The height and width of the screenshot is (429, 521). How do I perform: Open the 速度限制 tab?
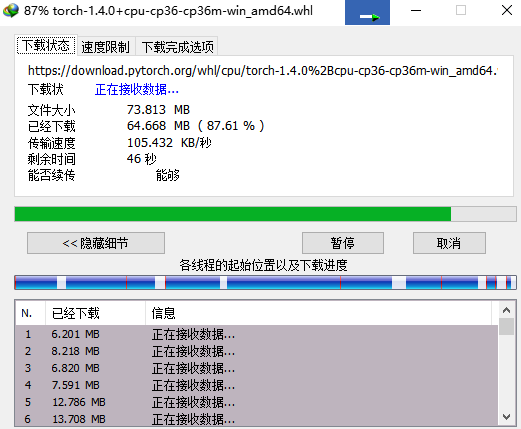(x=106, y=47)
